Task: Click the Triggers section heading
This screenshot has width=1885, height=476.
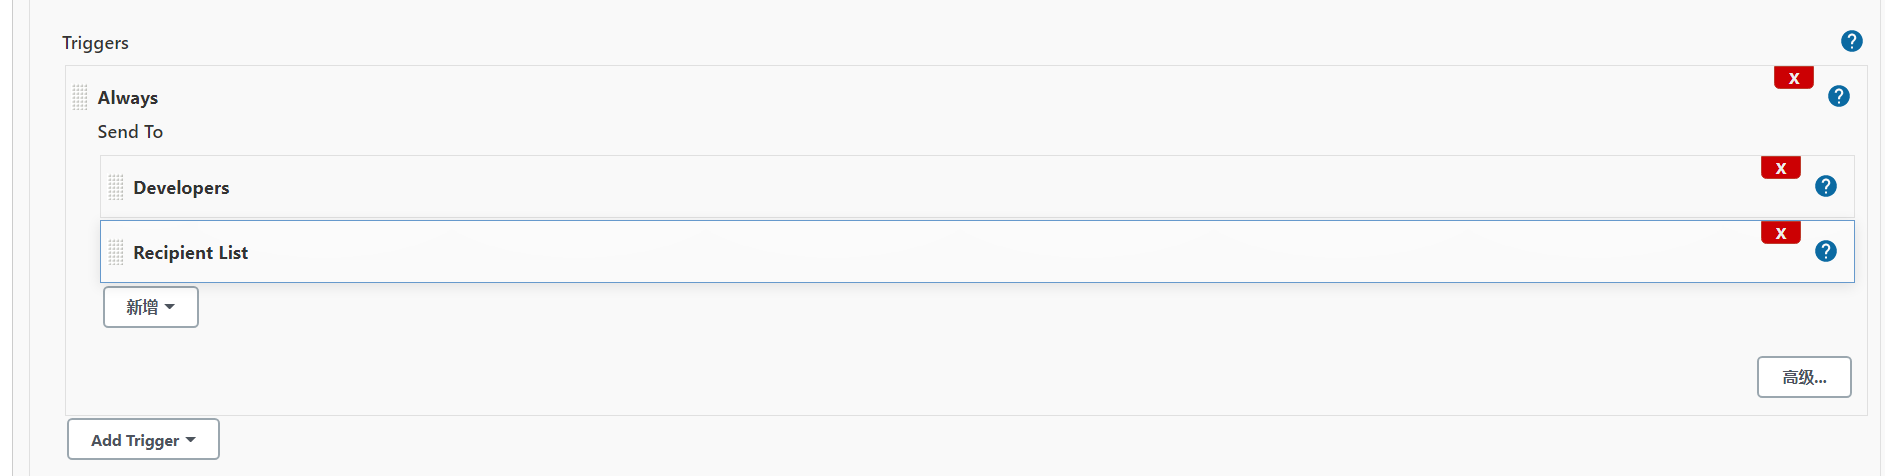Action: (95, 43)
